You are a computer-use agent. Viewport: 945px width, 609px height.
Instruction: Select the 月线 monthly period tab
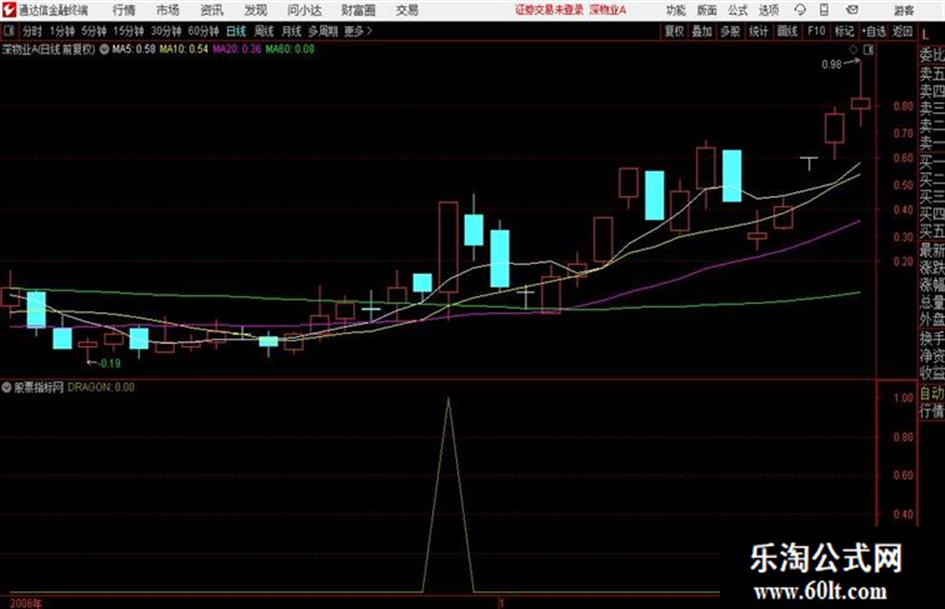click(292, 31)
